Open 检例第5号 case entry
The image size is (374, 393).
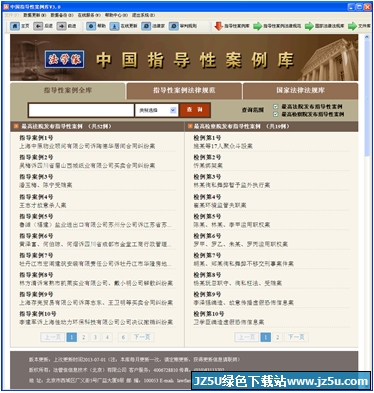pos(272,221)
